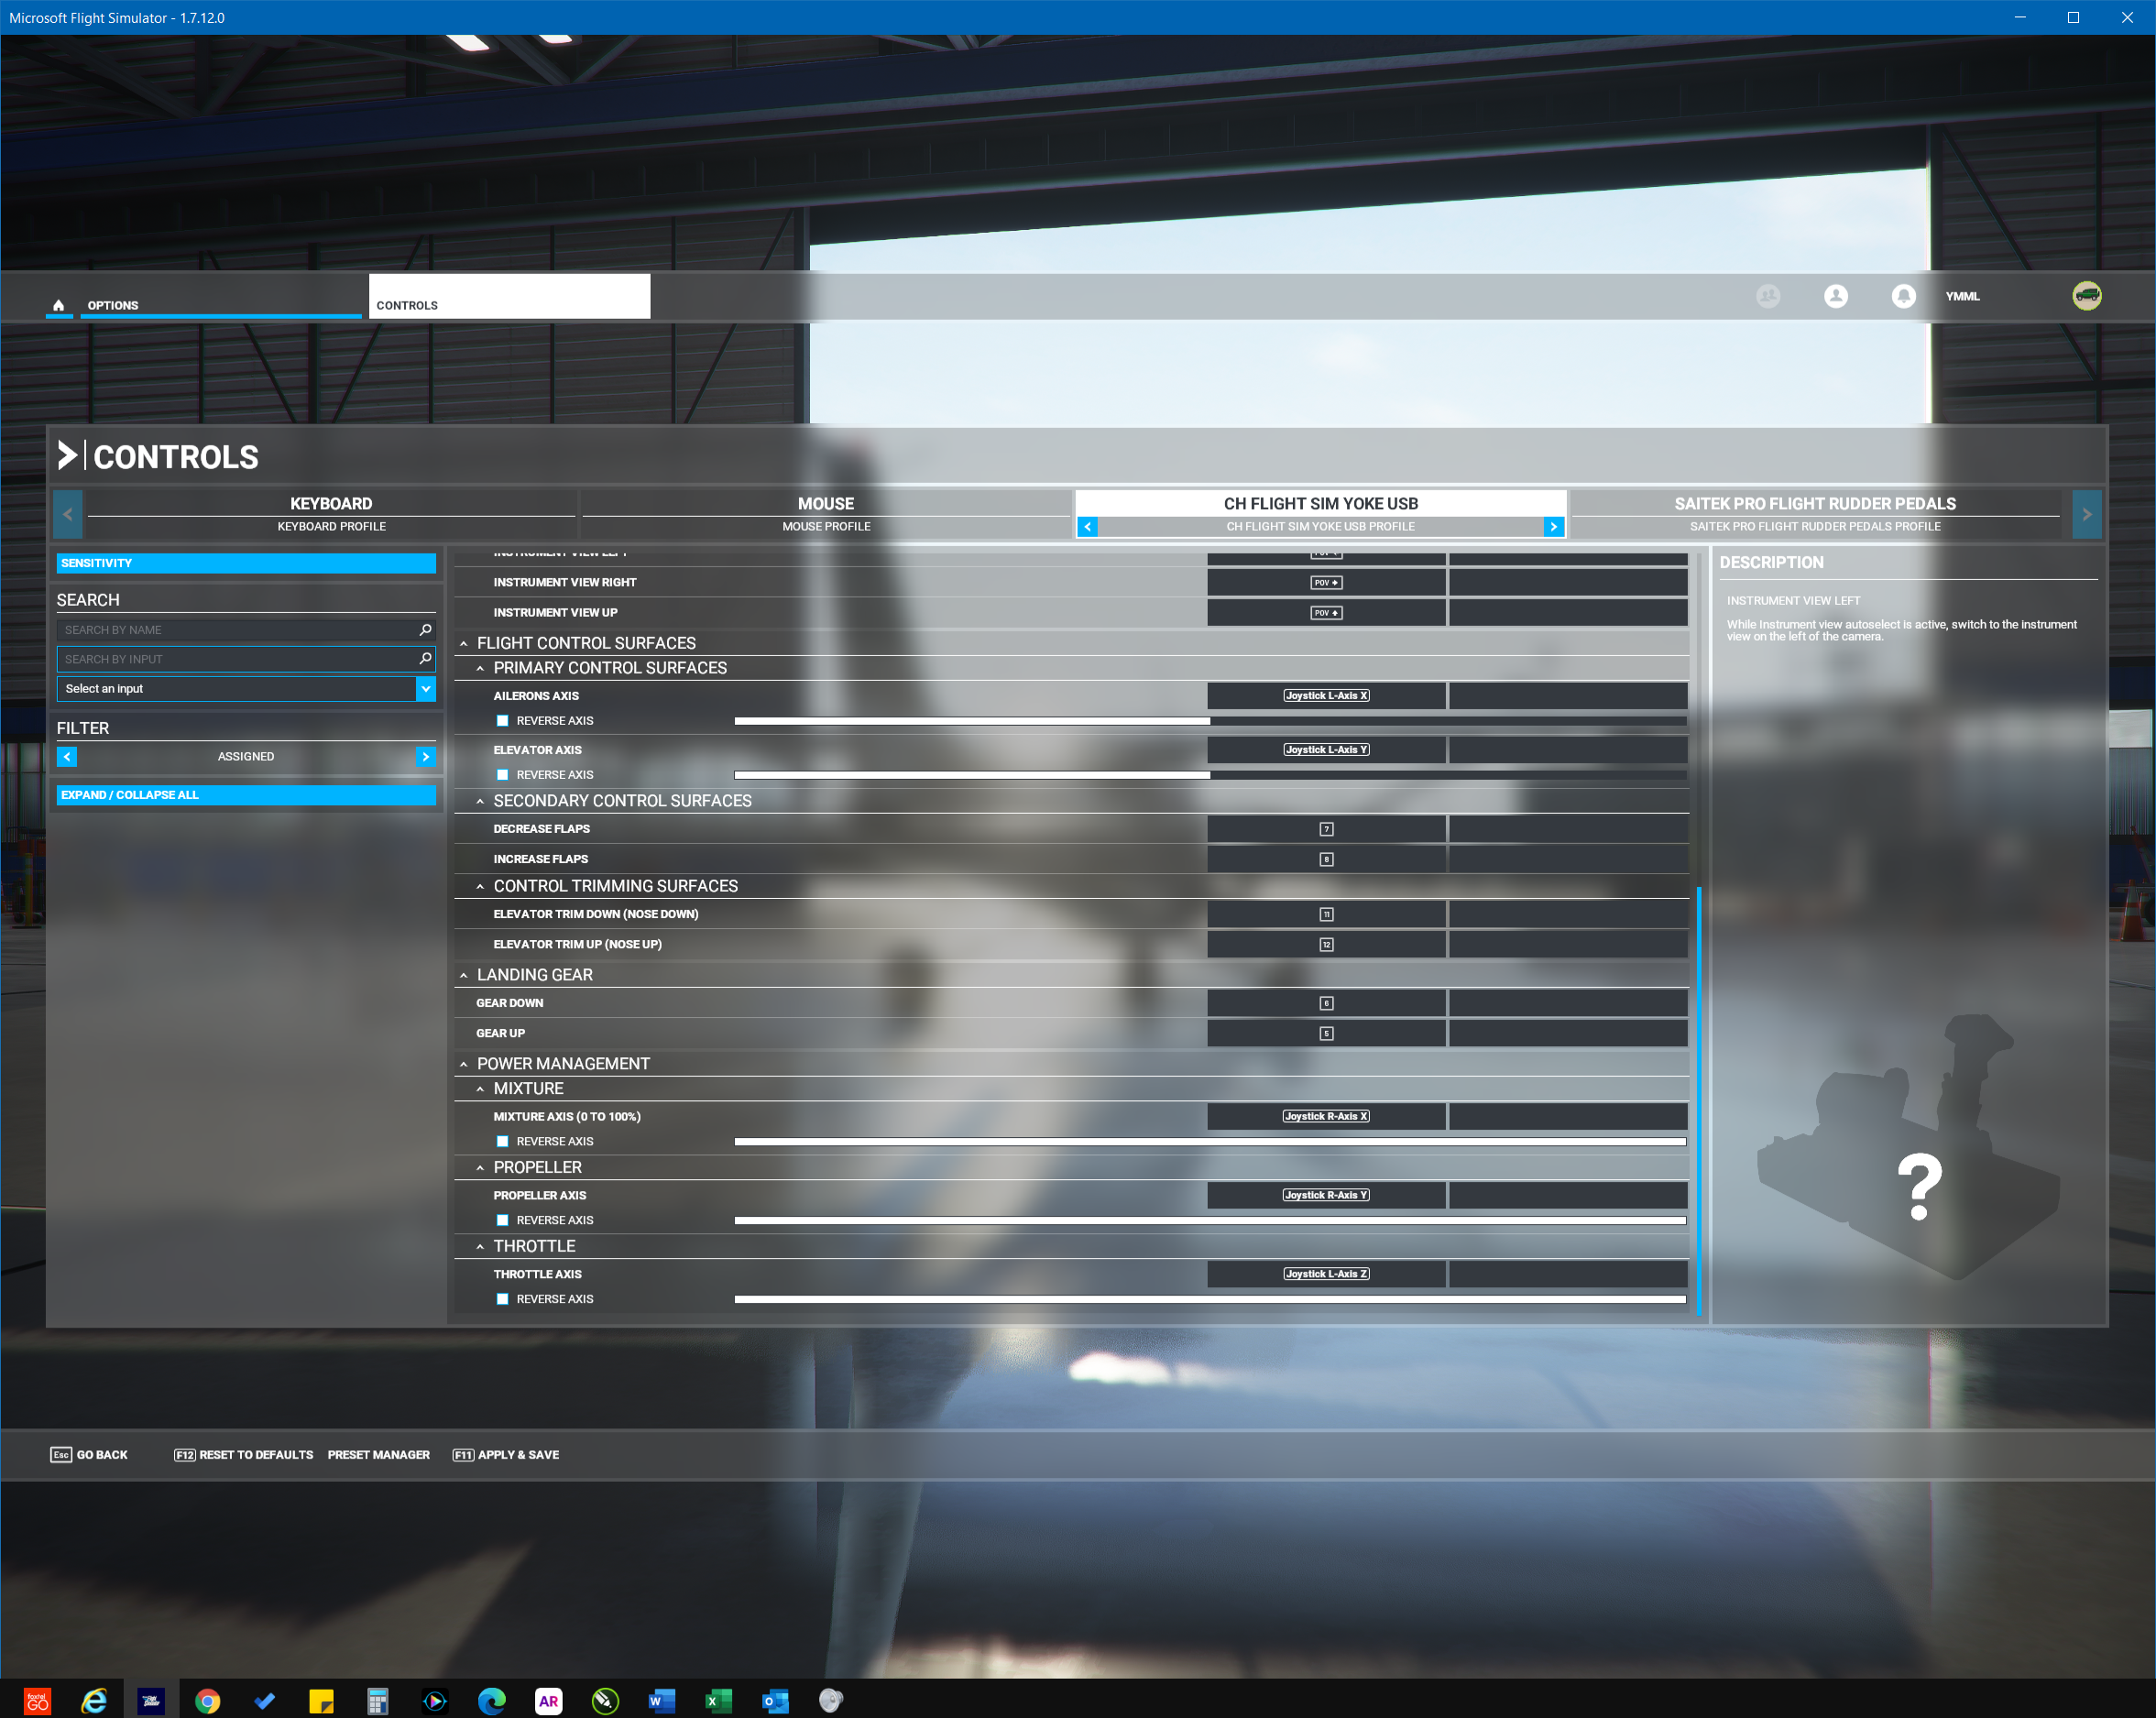Switch to Saitek Pro Flight Rudder Pedals tab
2156x1718 pixels.
1814,514
